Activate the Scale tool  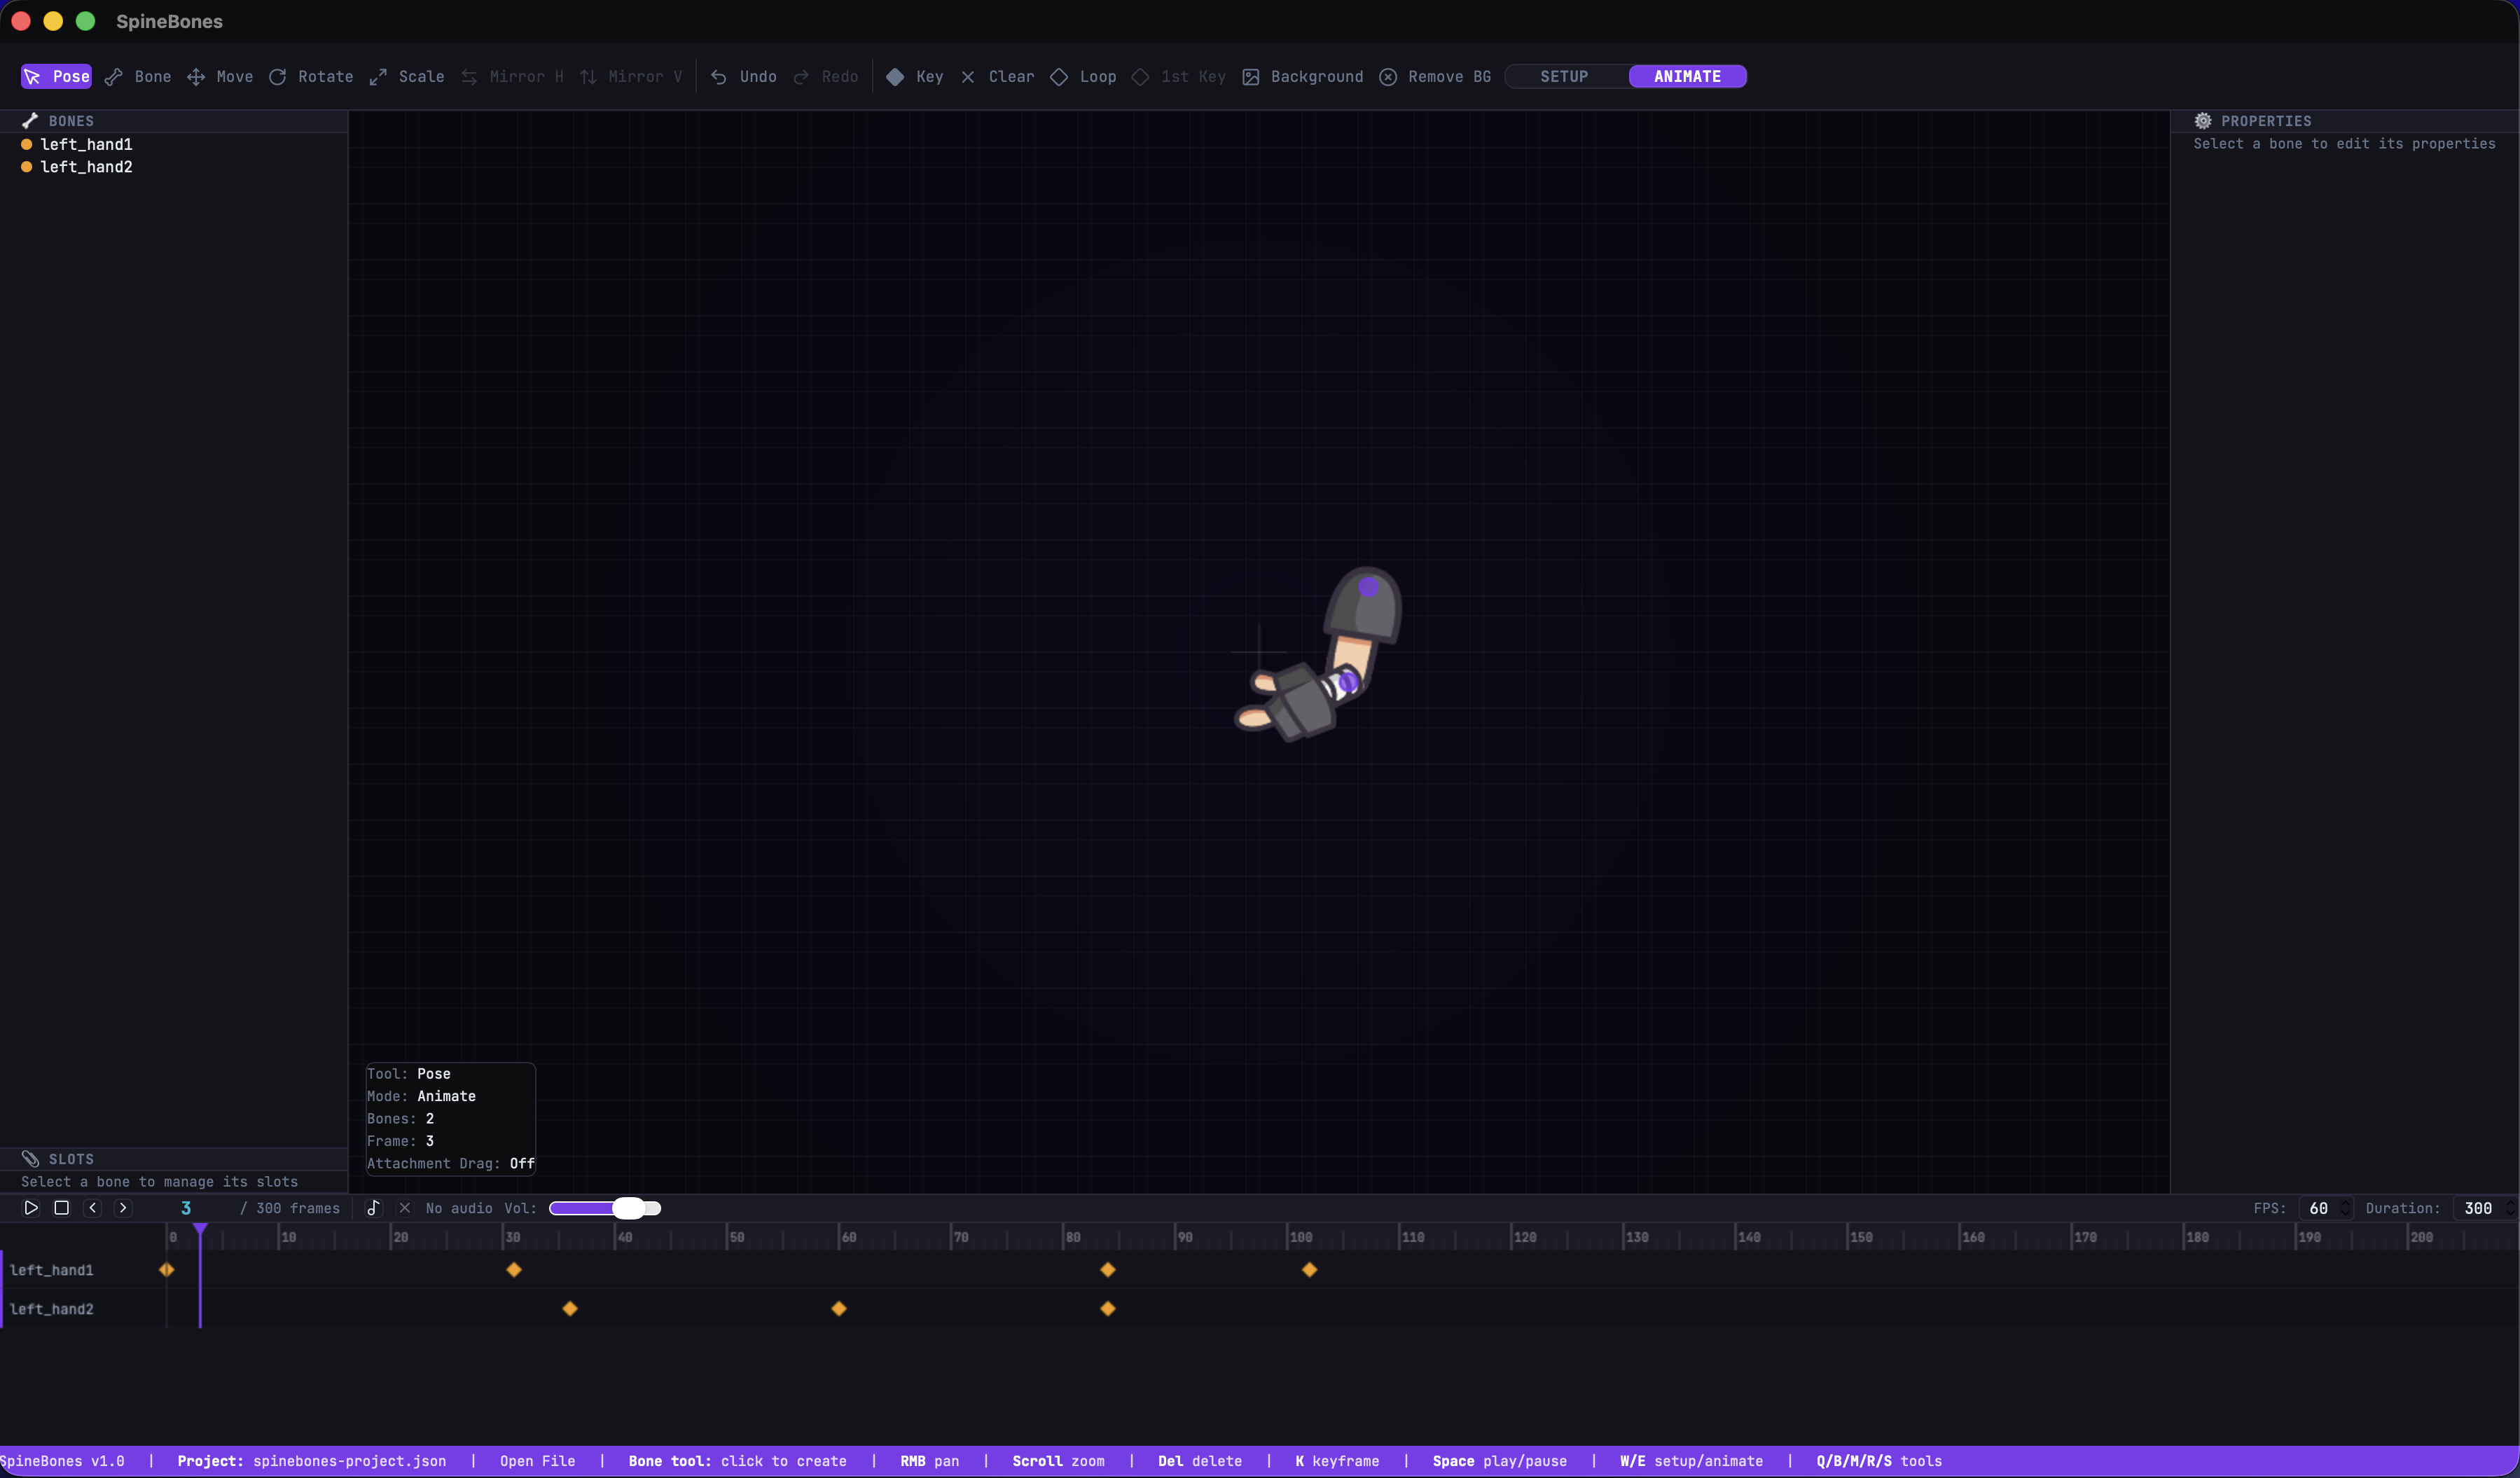click(x=406, y=76)
